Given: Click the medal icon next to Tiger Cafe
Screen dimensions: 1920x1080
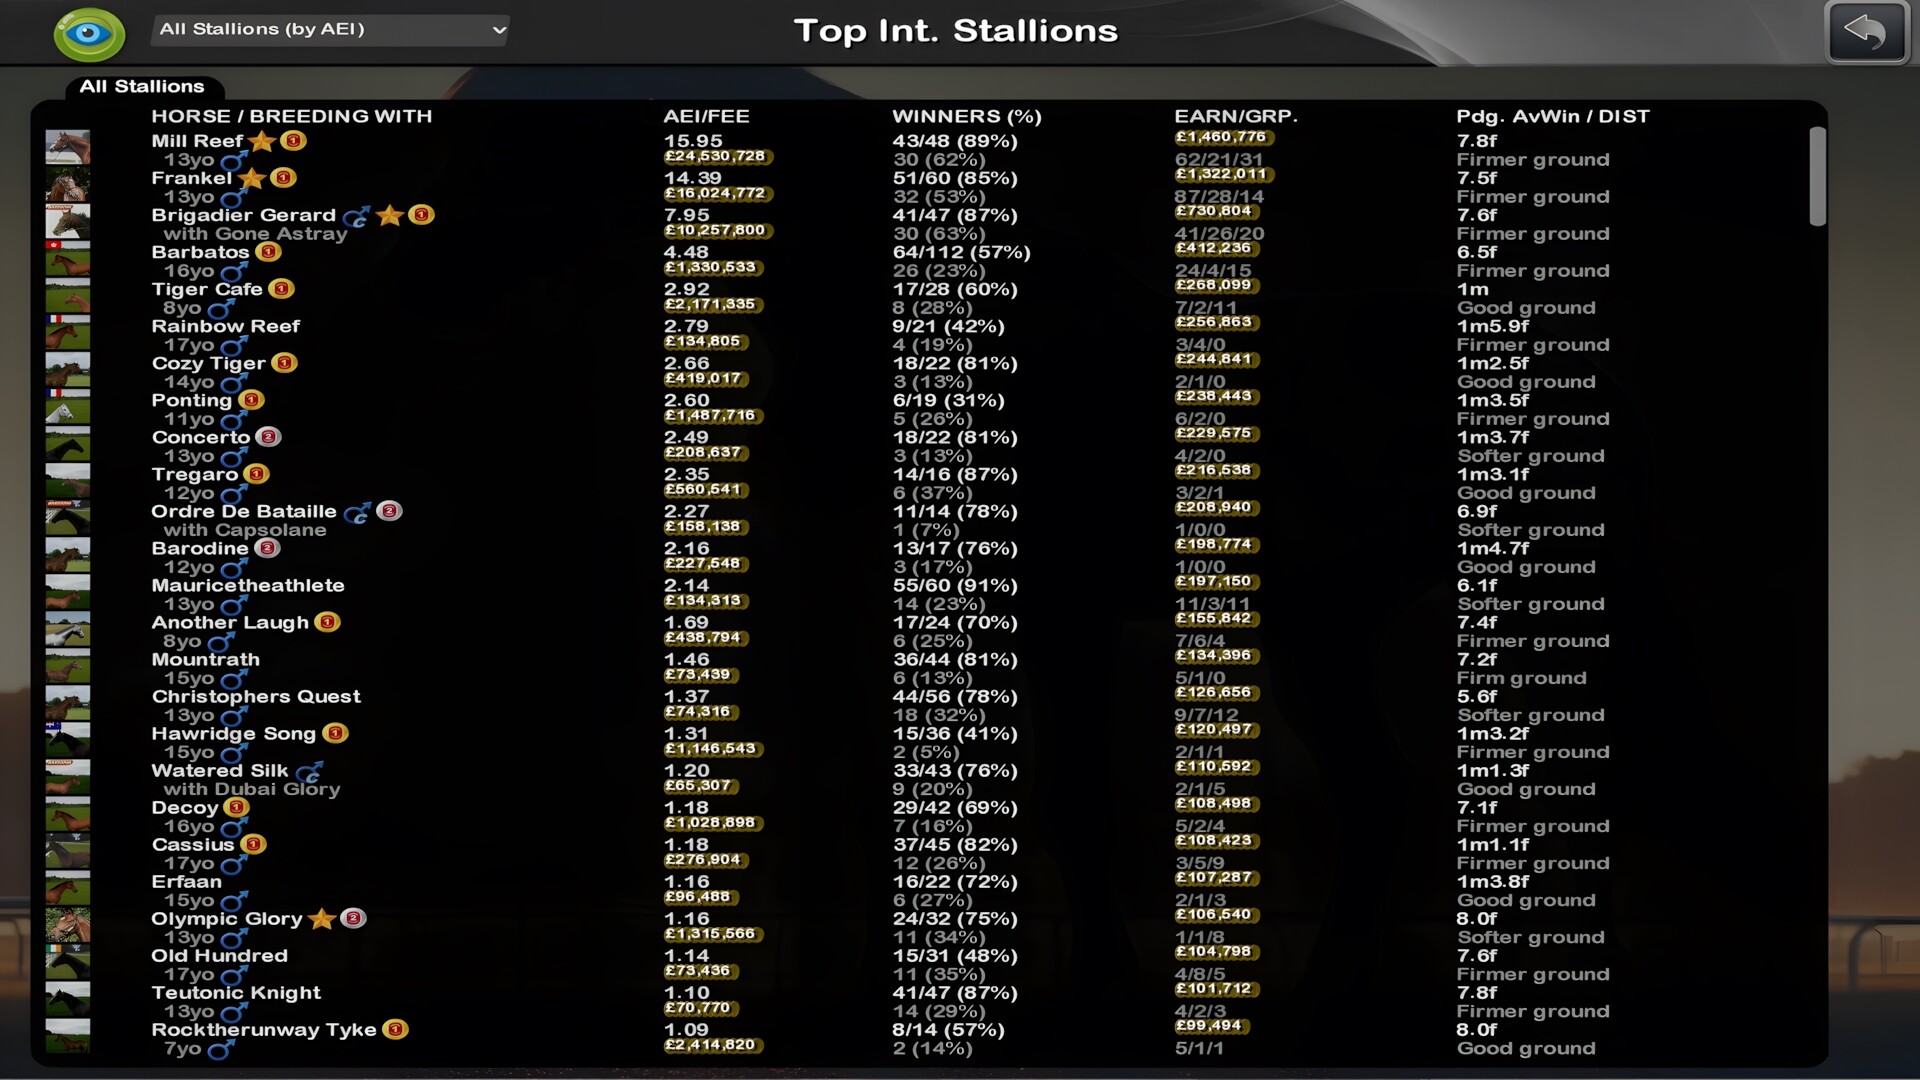Looking at the screenshot, I should click(x=281, y=289).
